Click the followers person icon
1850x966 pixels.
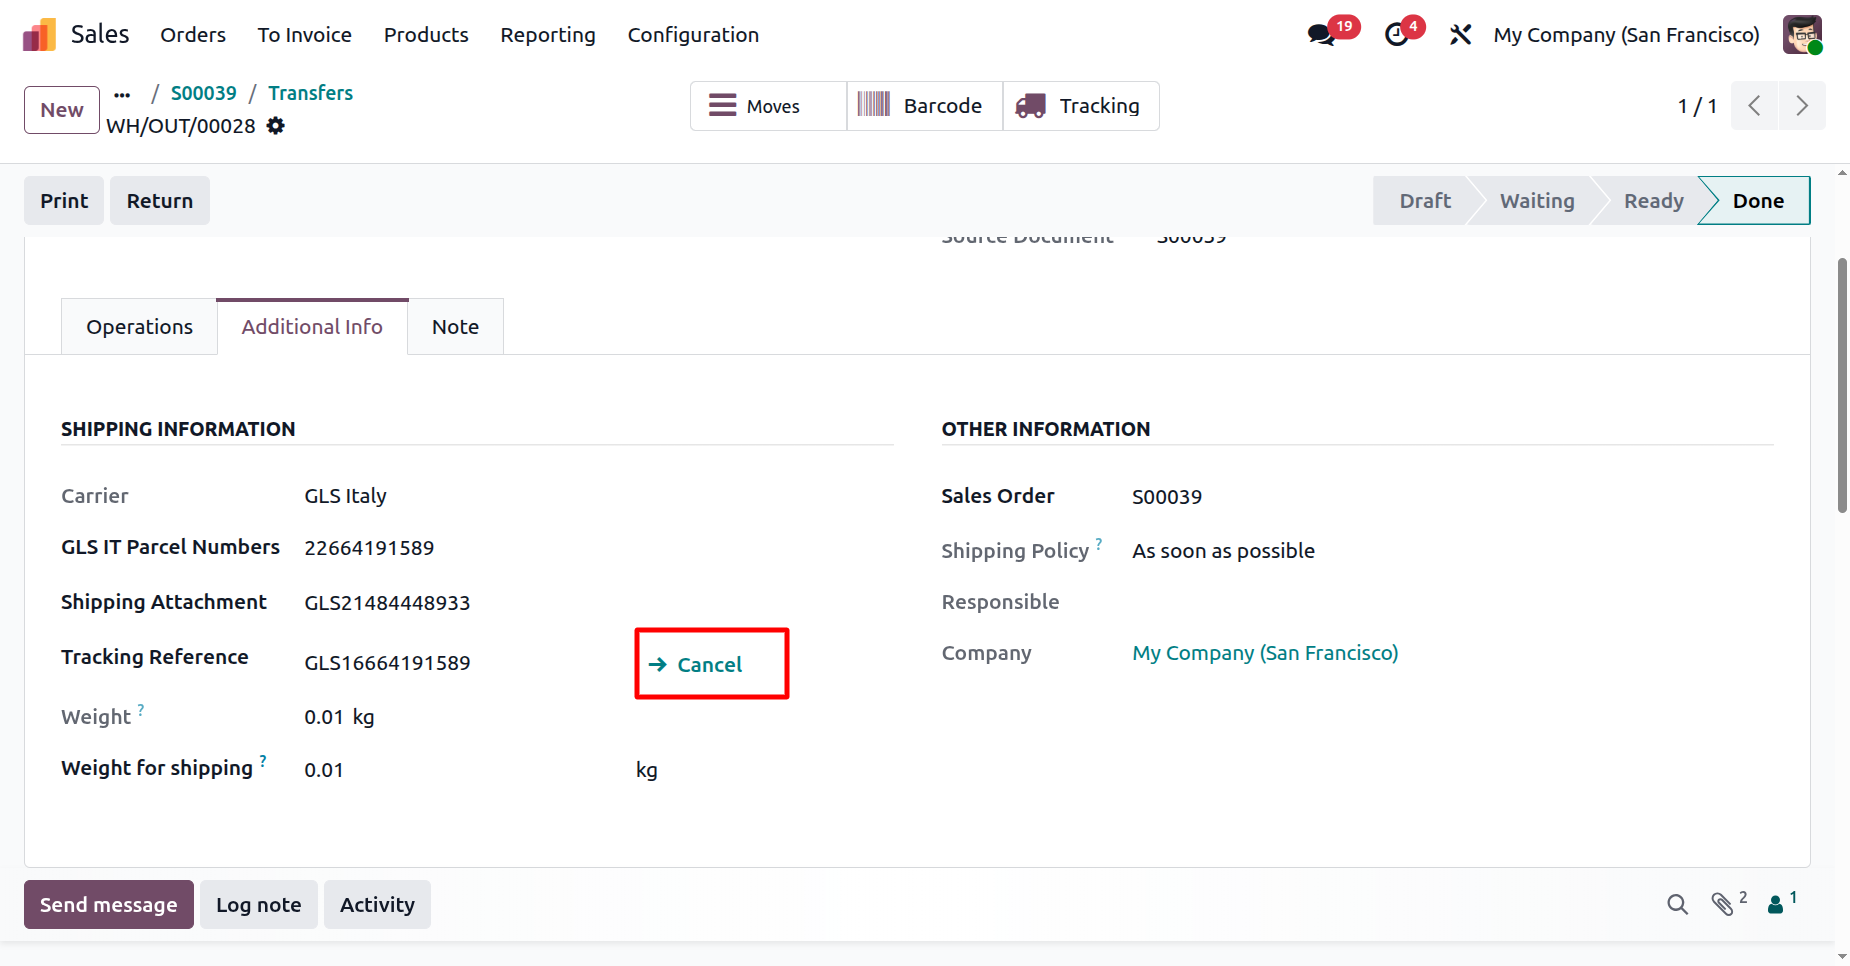[1776, 905]
